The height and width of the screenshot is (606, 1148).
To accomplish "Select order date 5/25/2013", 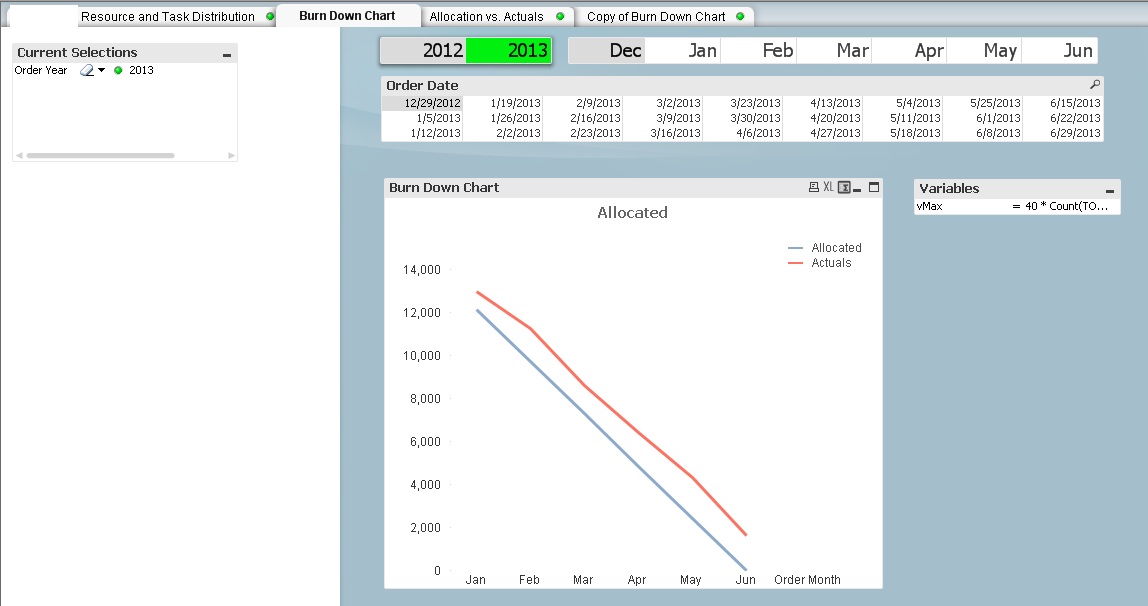I will click(x=982, y=103).
